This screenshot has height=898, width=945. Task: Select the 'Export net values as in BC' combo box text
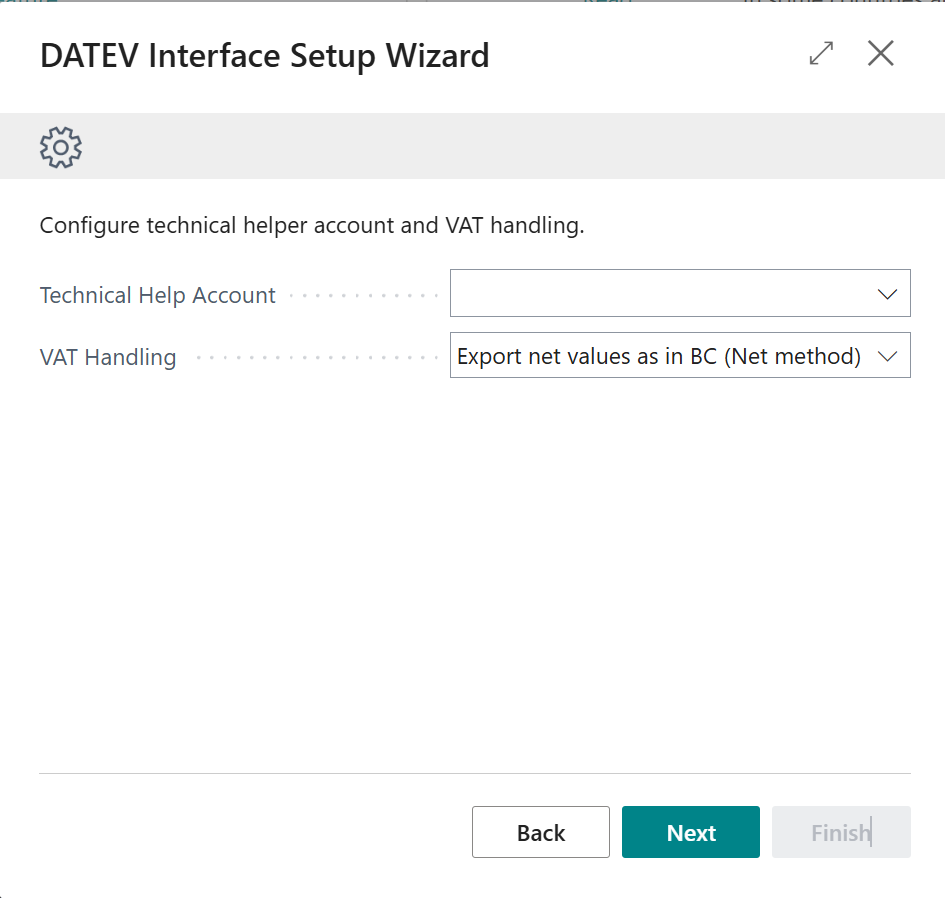point(659,356)
